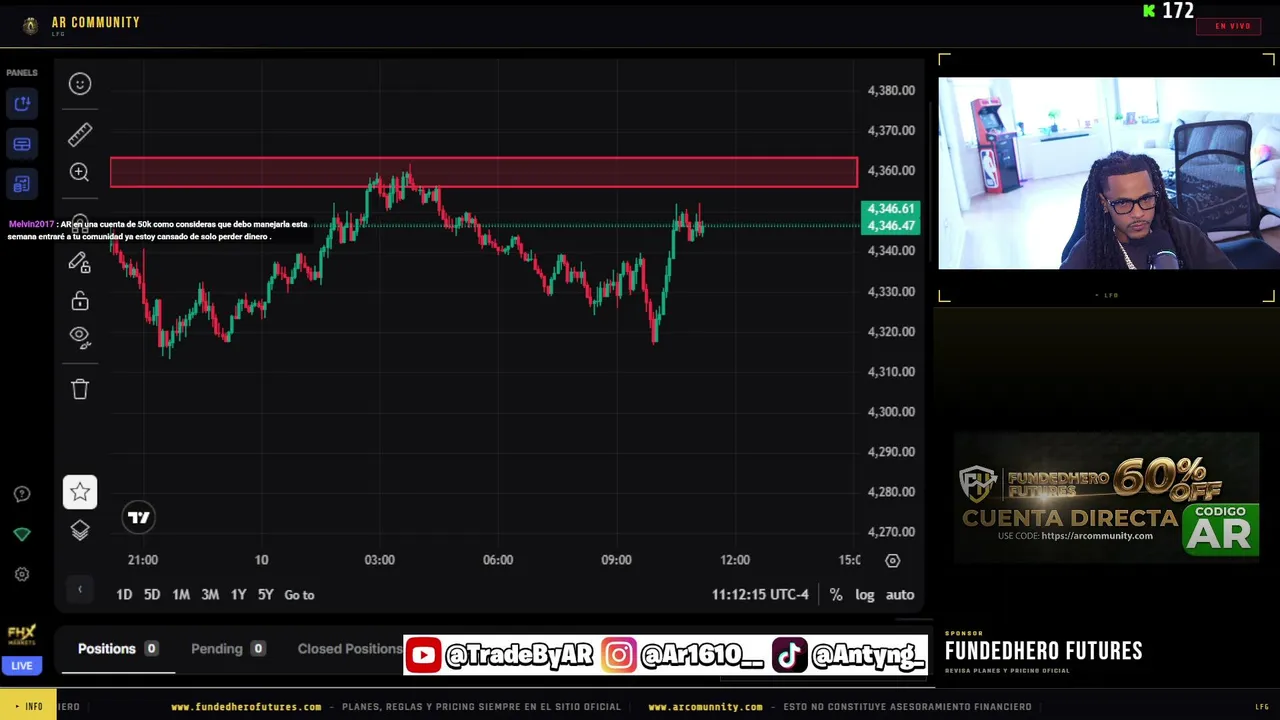Set the chart range to 1D

pyautogui.click(x=124, y=594)
